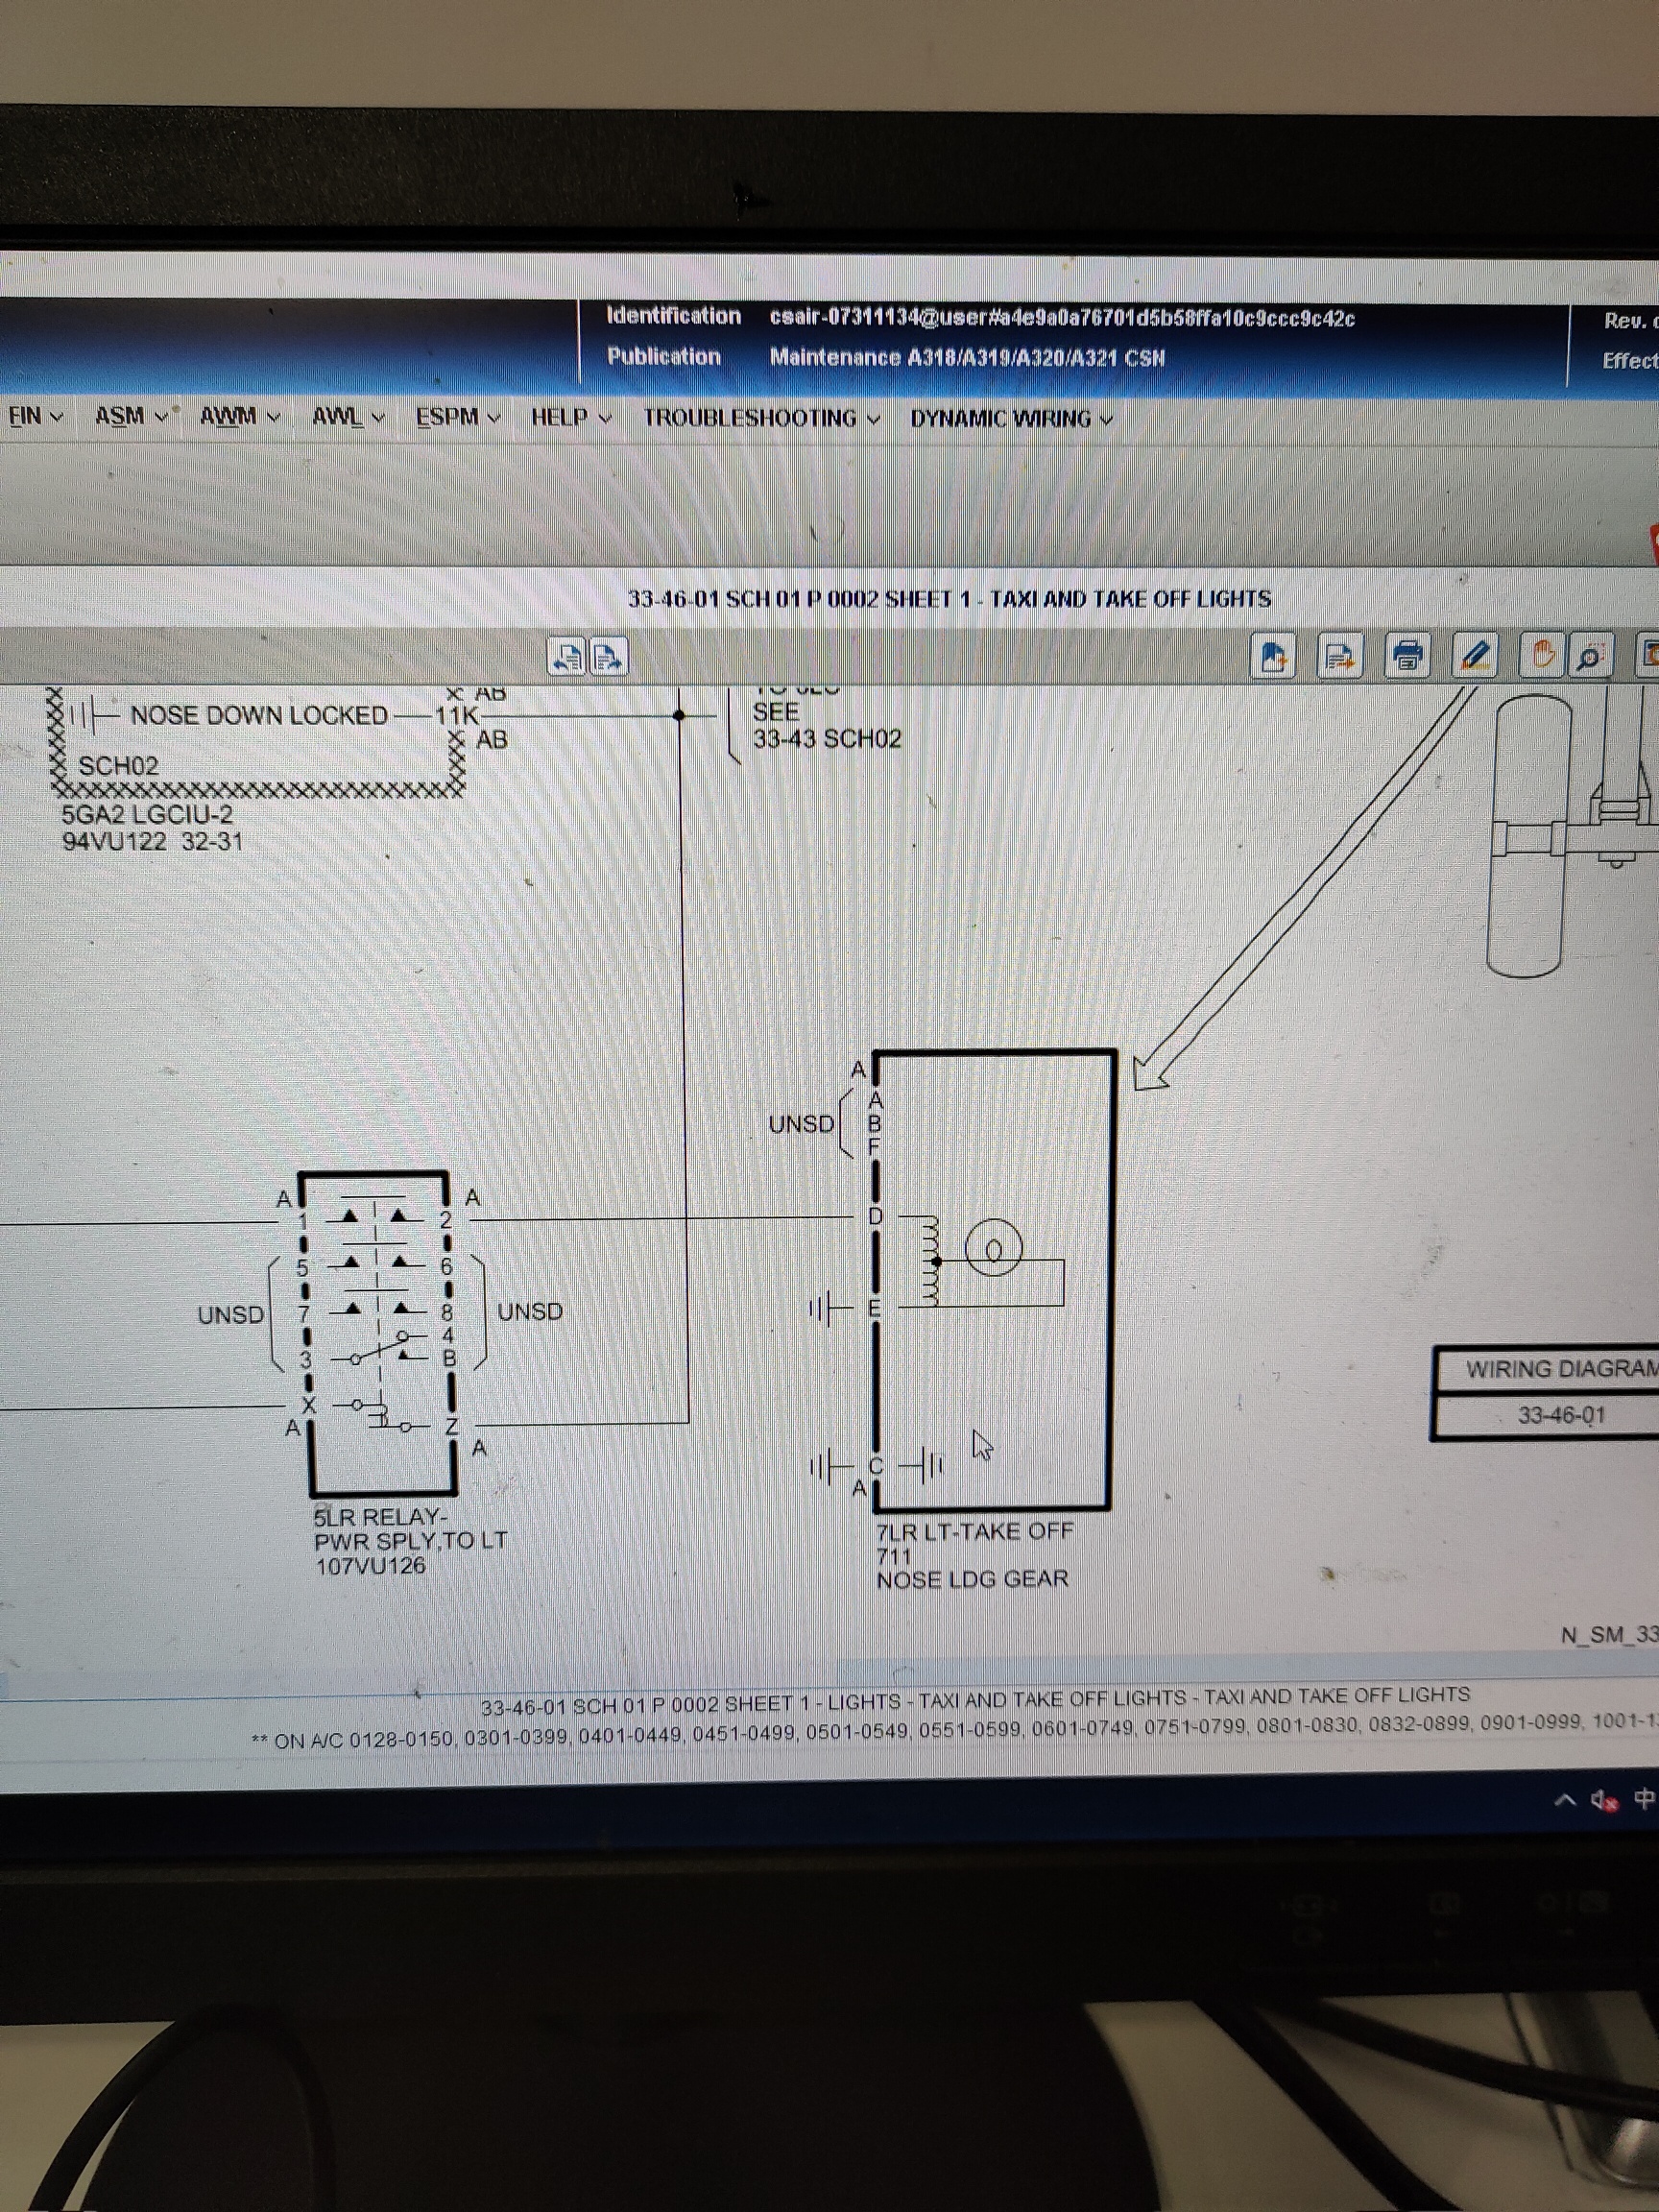
Task: Click the 11K pin label
Action: point(456,716)
